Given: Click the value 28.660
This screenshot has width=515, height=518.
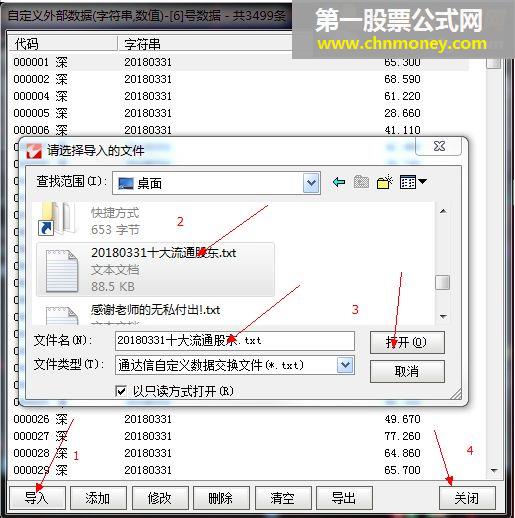Looking at the screenshot, I should [x=402, y=113].
